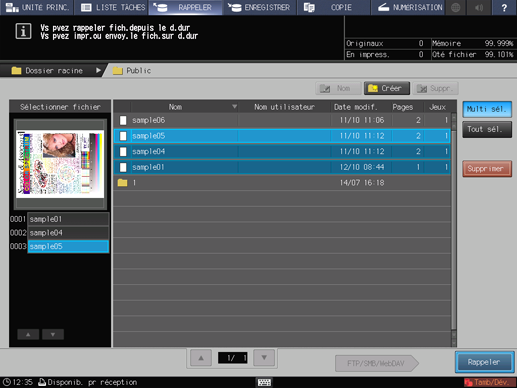
Task: Click the document preview thumbnail
Action: click(60, 164)
